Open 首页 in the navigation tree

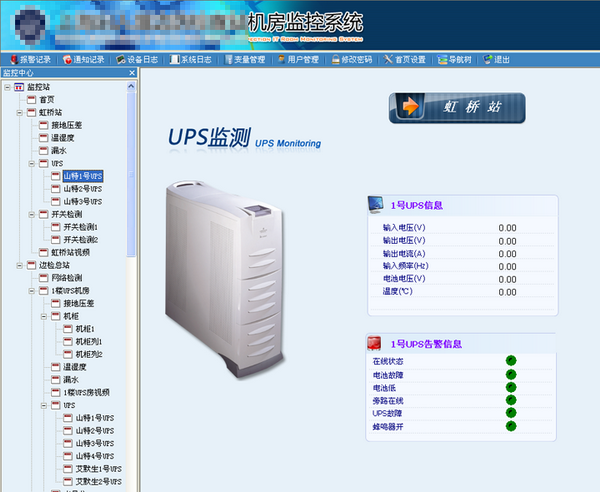pyautogui.click(x=46, y=100)
